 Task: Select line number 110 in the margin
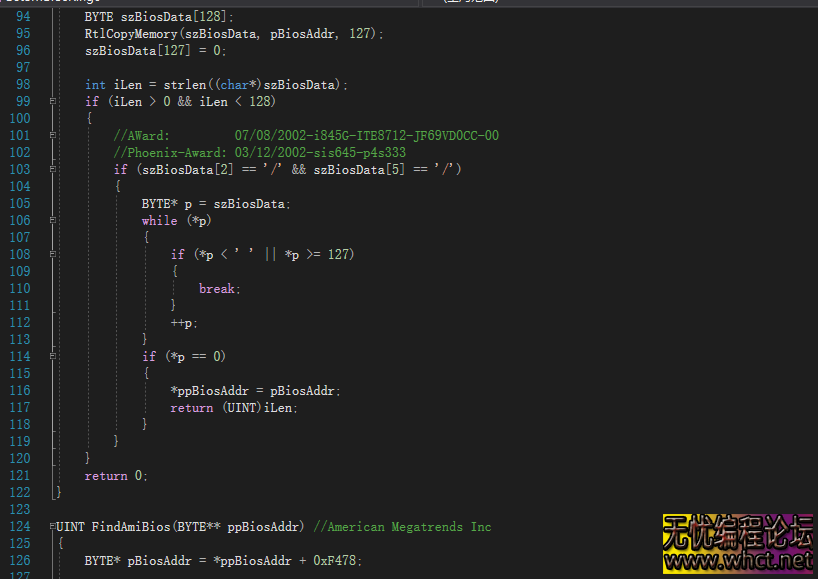[x=20, y=288]
